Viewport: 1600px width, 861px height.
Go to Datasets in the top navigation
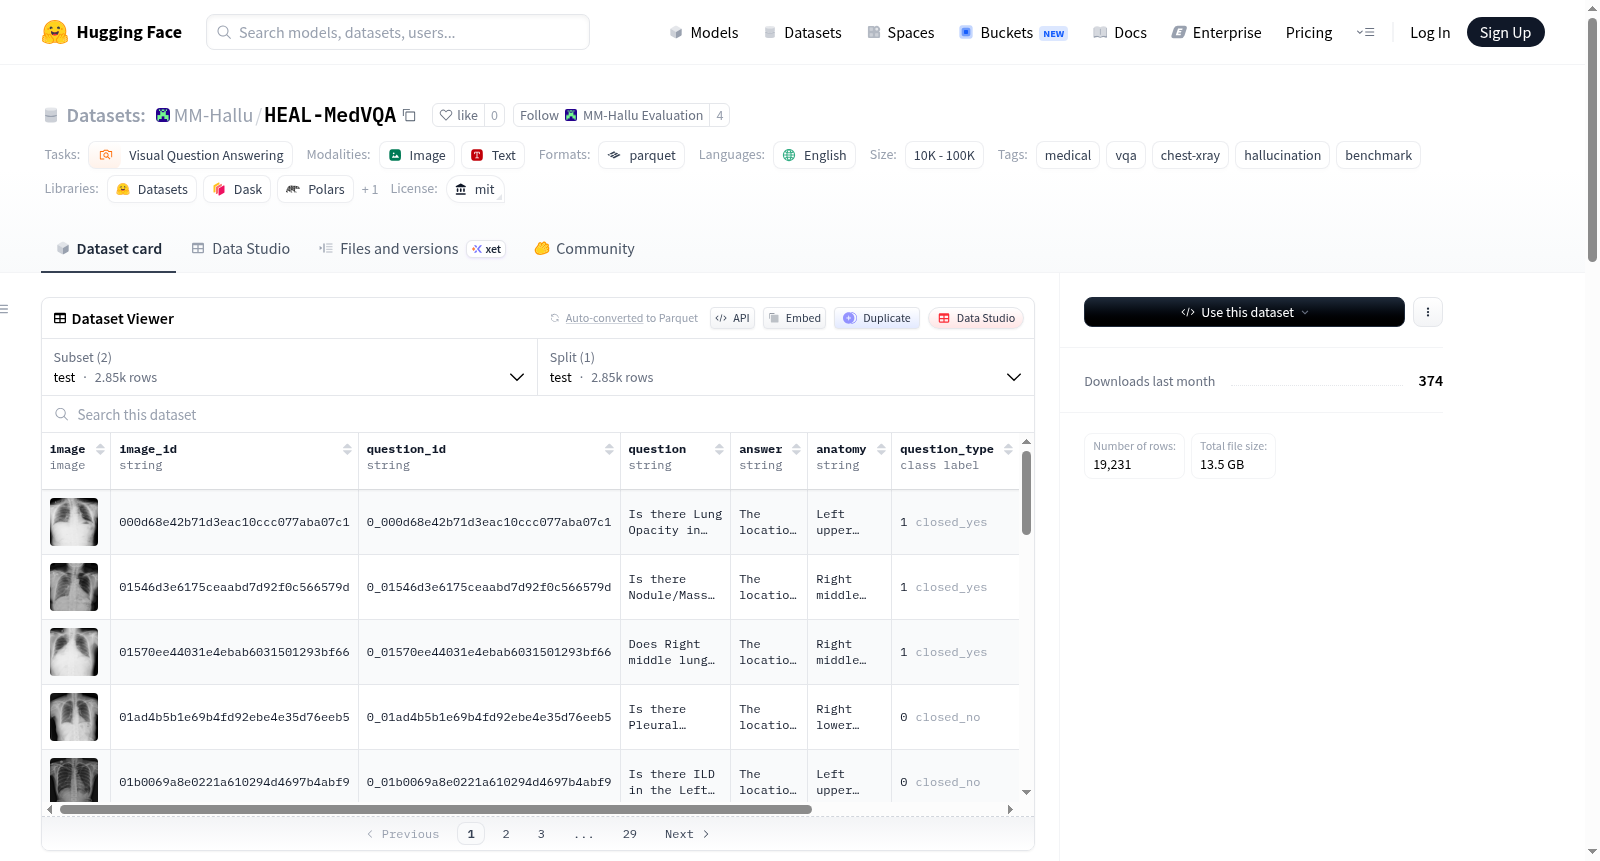[x=802, y=32]
